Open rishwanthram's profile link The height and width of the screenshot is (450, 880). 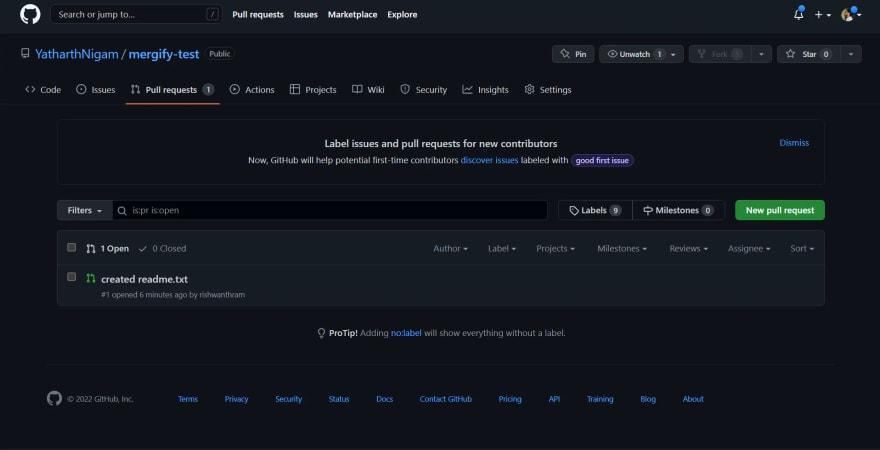(x=222, y=295)
